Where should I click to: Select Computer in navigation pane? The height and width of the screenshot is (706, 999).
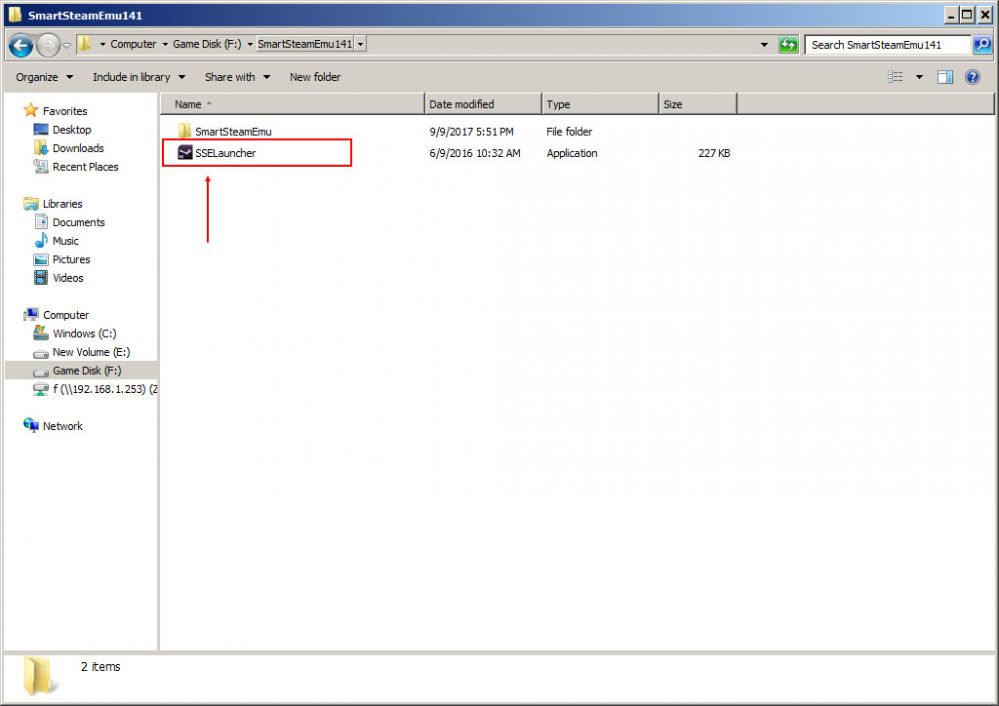point(66,315)
